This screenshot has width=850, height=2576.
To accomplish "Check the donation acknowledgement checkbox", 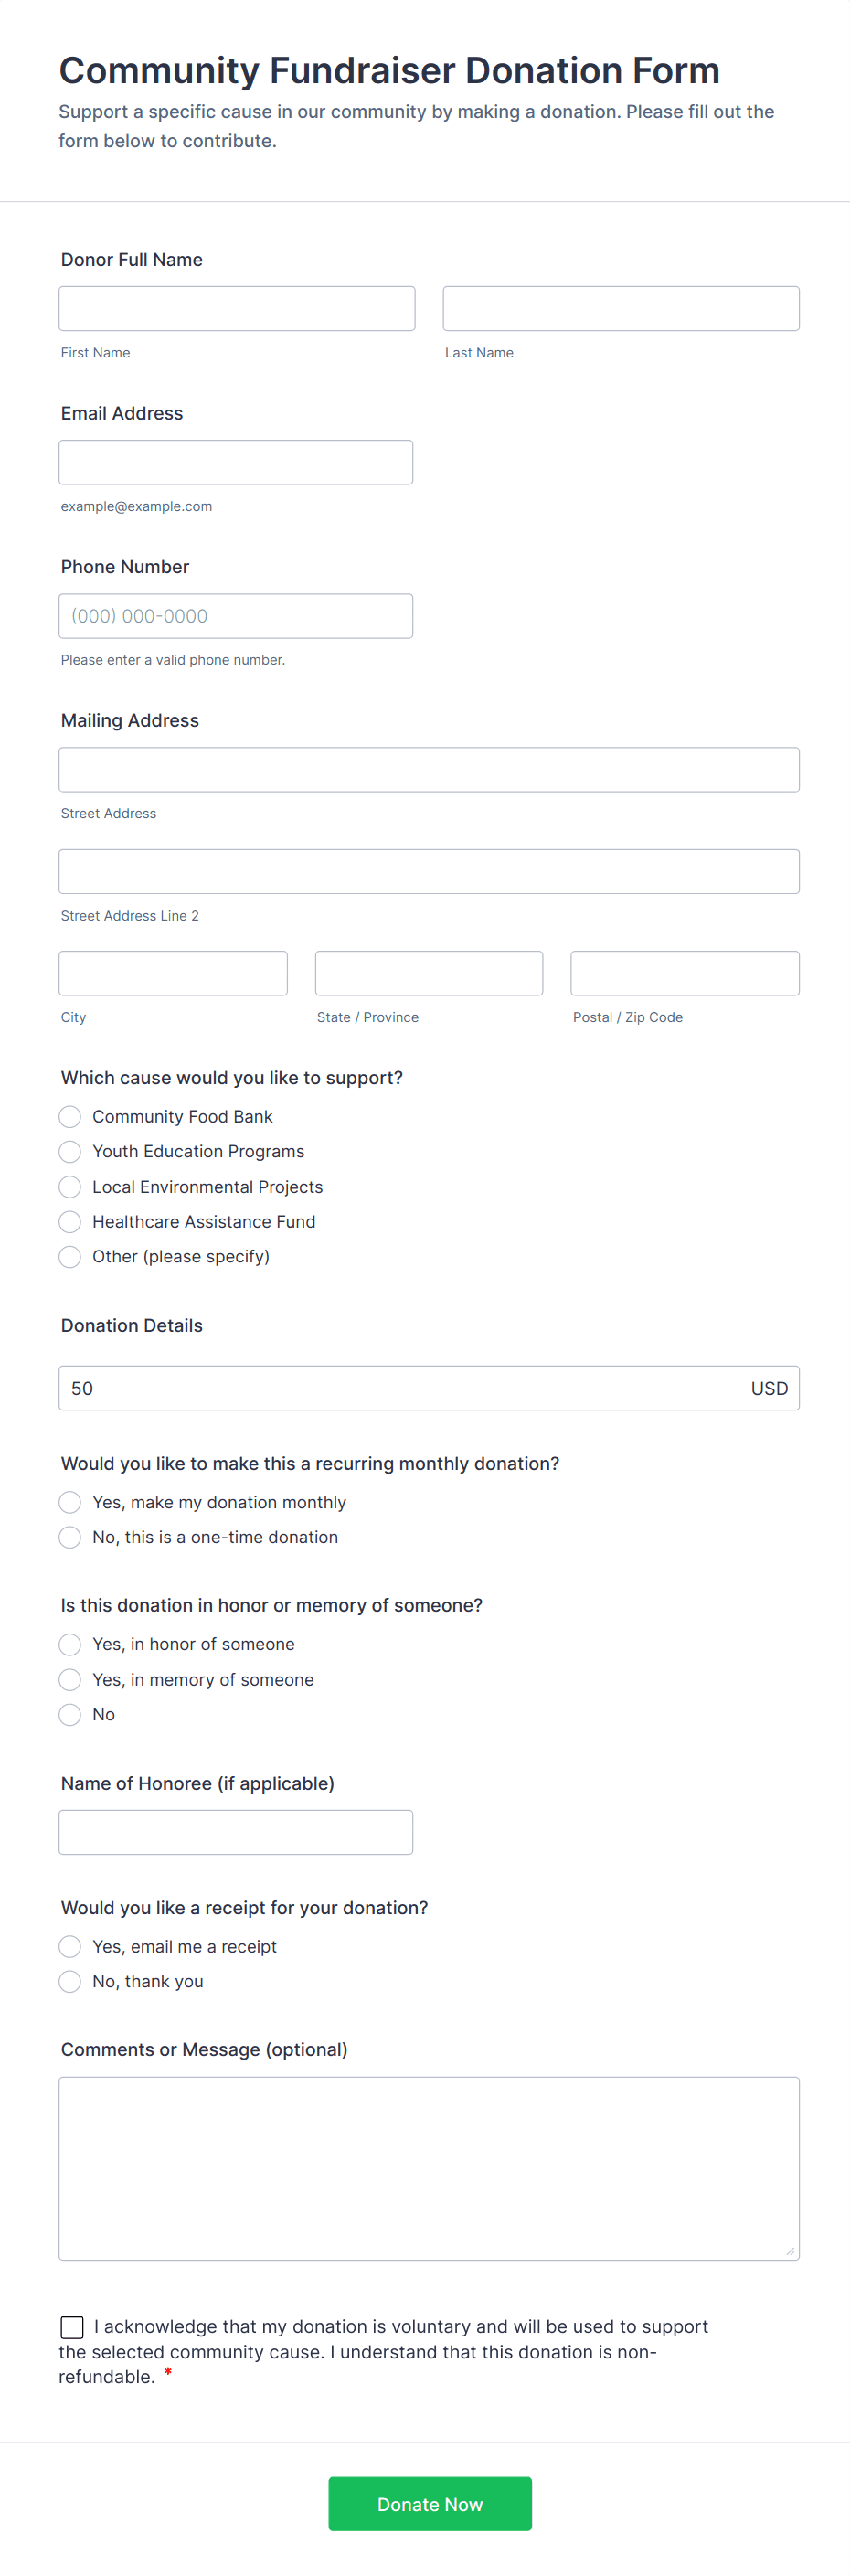I will (x=72, y=2327).
